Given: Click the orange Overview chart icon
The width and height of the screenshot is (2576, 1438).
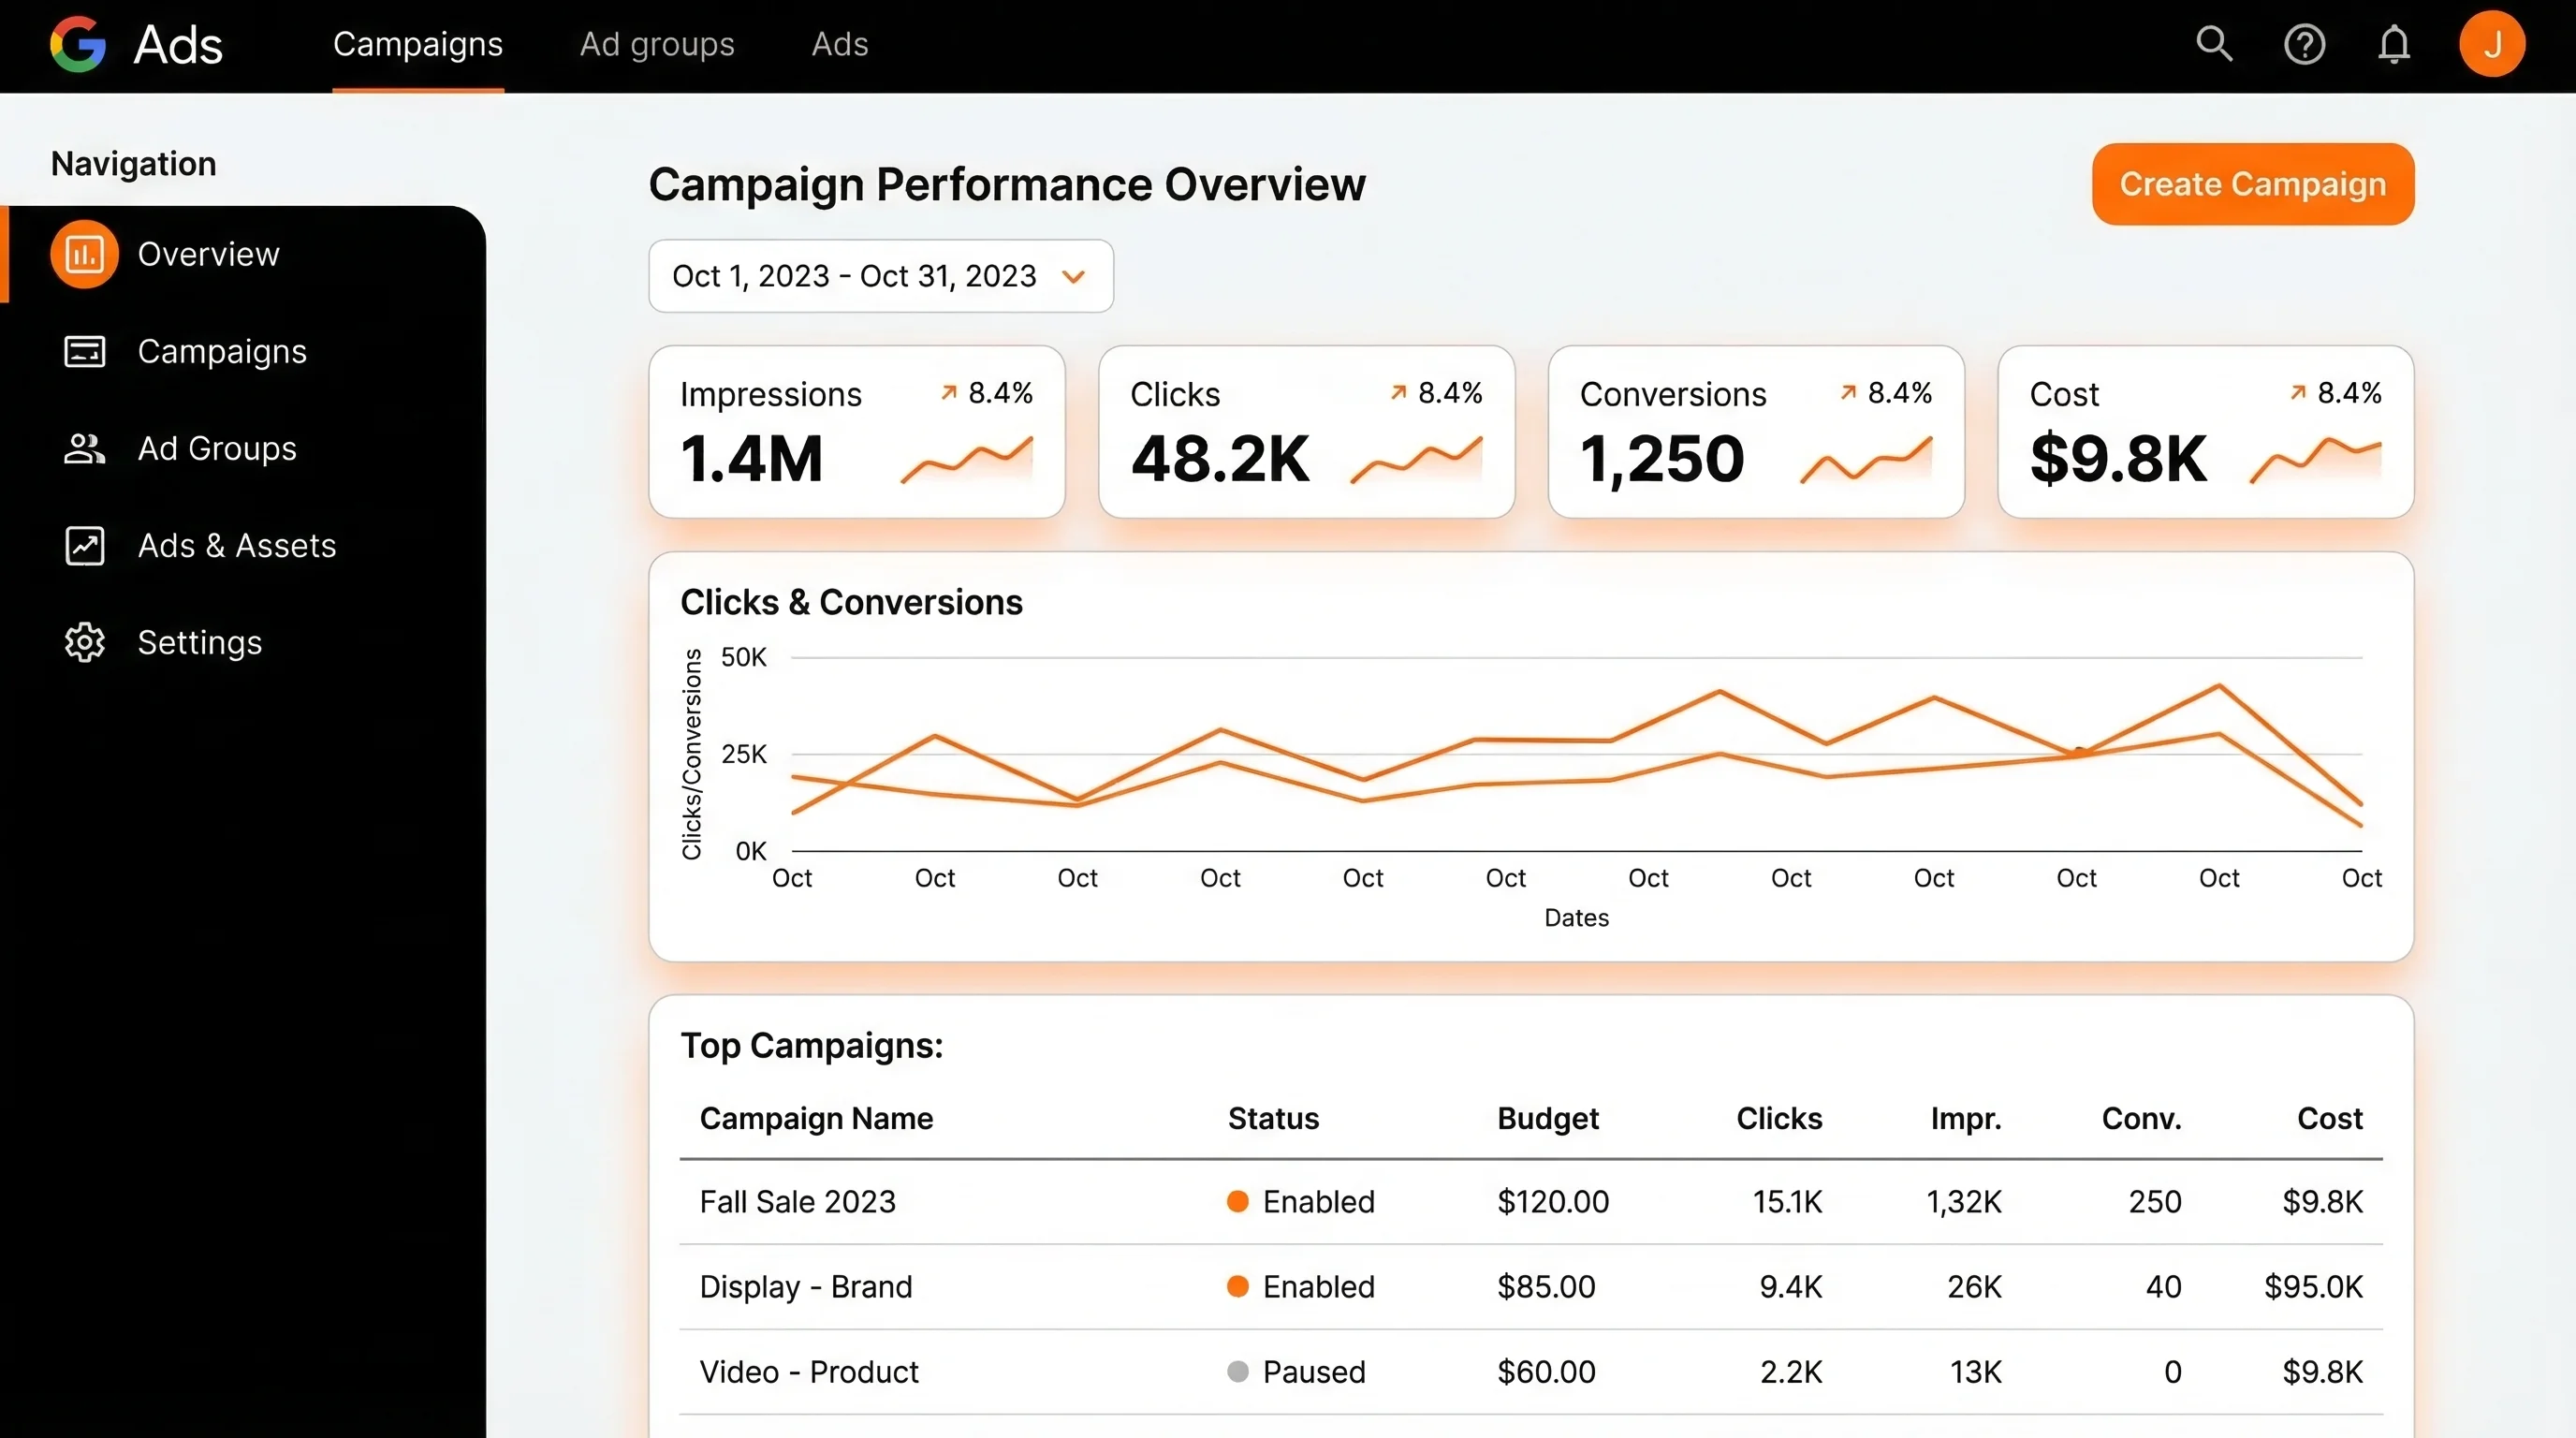Looking at the screenshot, I should [x=84, y=254].
